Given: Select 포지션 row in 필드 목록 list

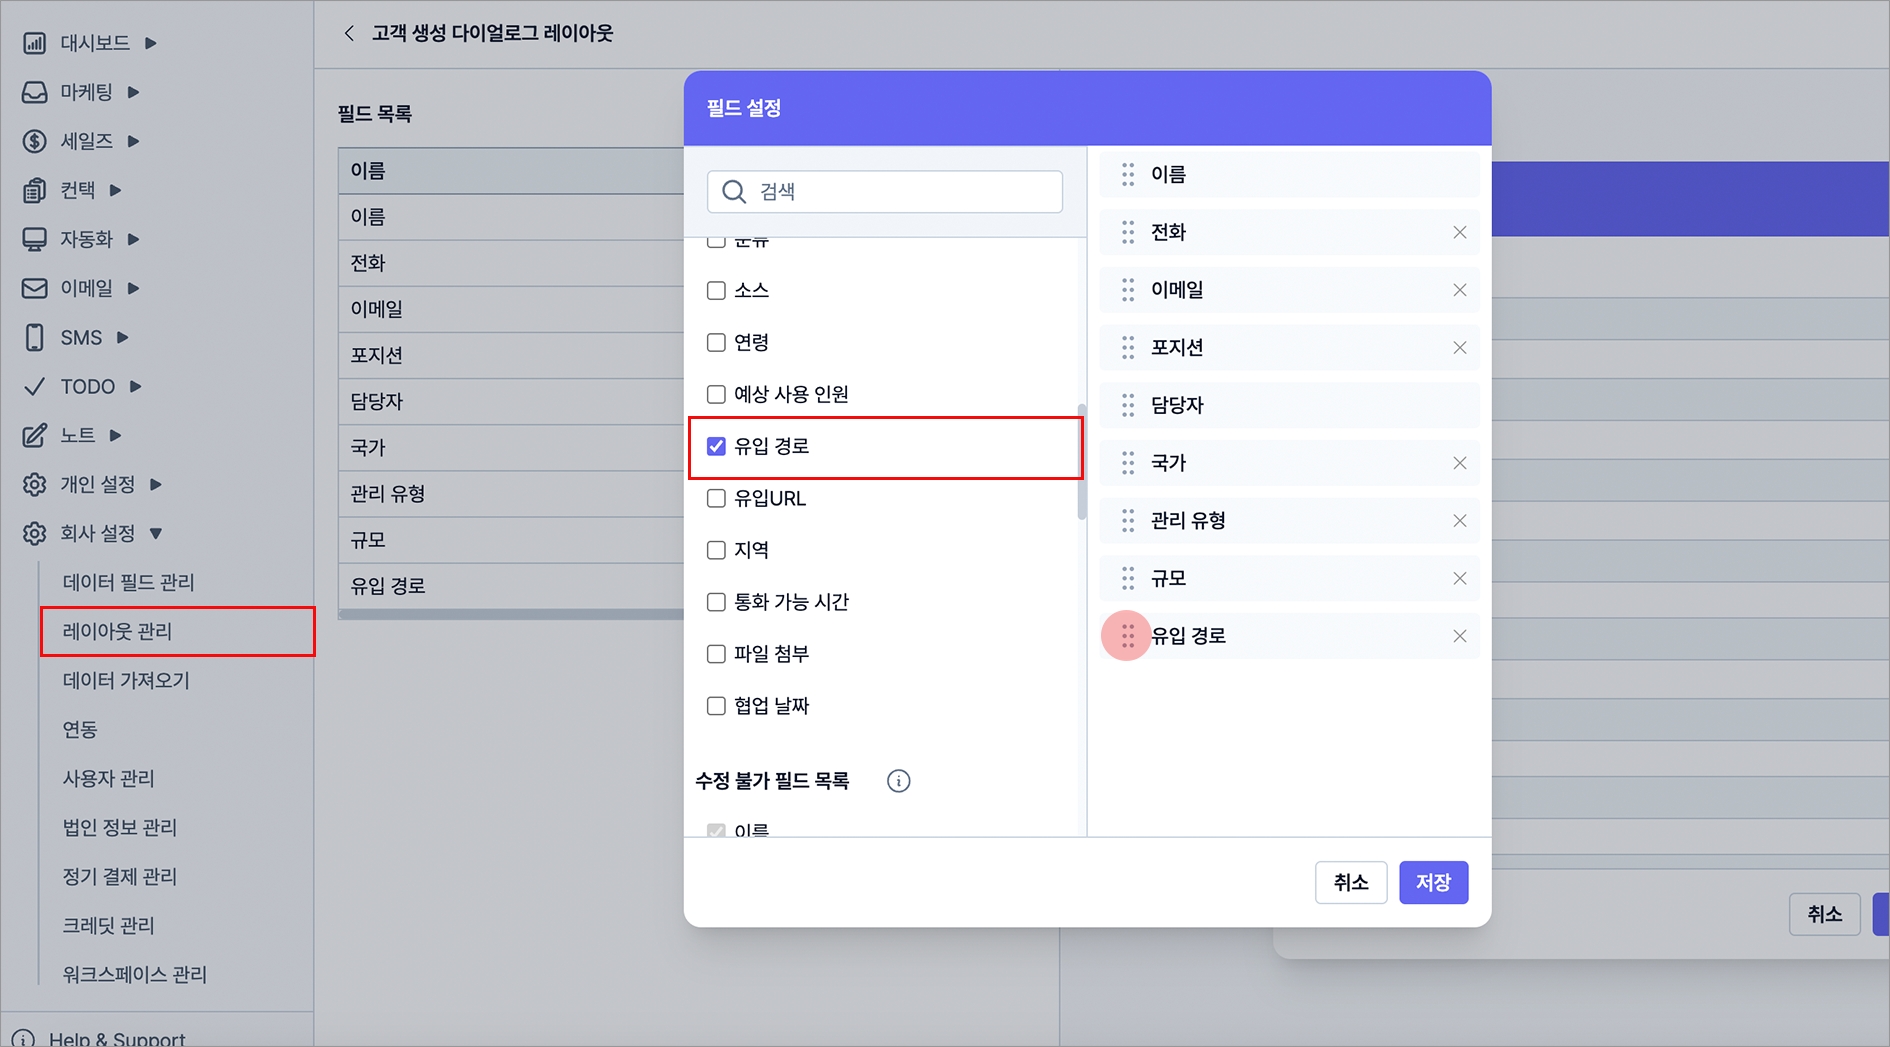Looking at the screenshot, I should (511, 355).
